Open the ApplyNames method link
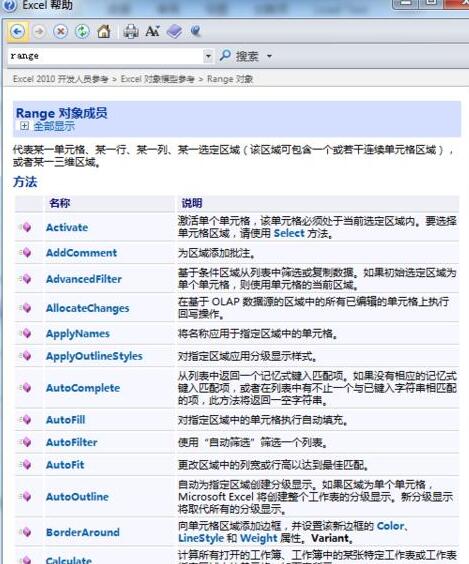The image size is (469, 564). pyautogui.click(x=78, y=334)
